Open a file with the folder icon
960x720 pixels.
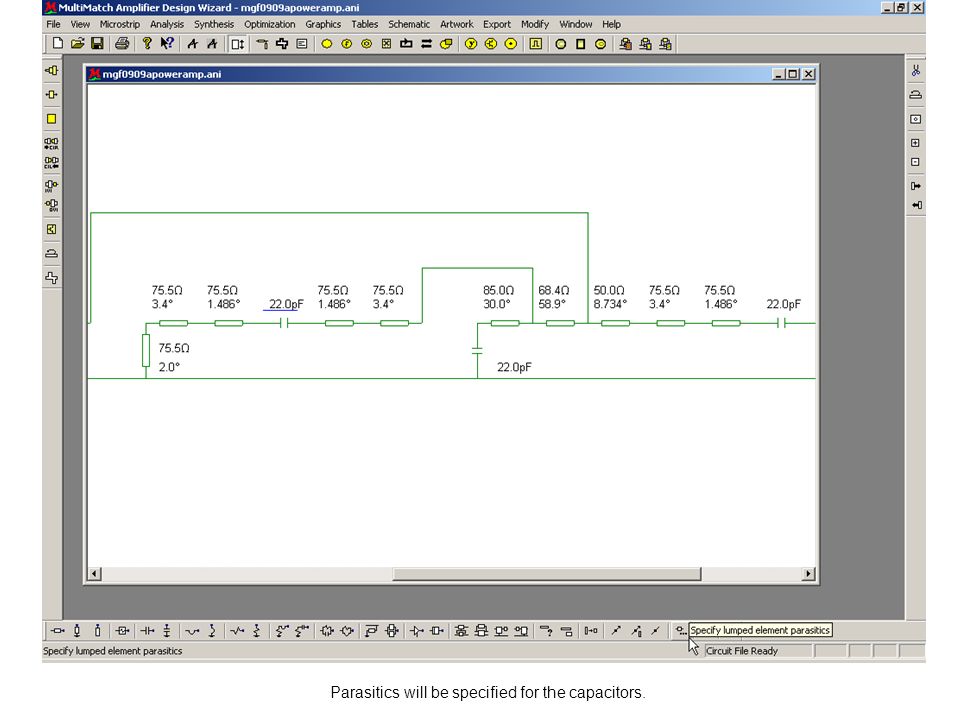tap(77, 43)
